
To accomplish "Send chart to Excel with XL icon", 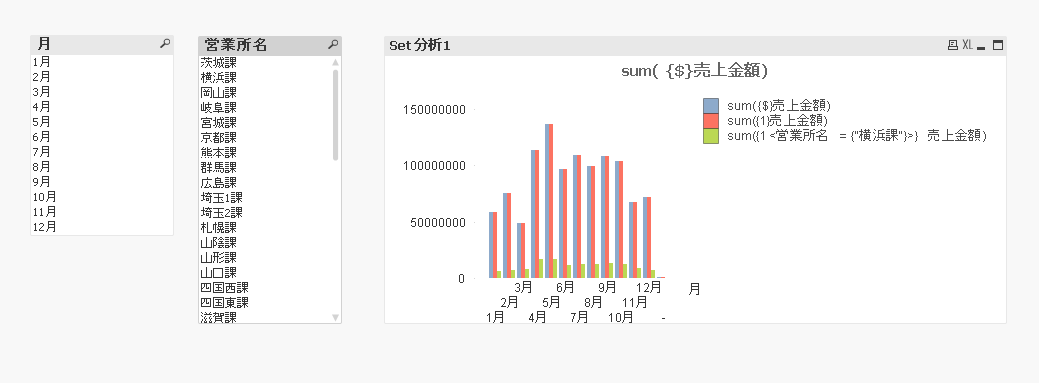I will [967, 45].
